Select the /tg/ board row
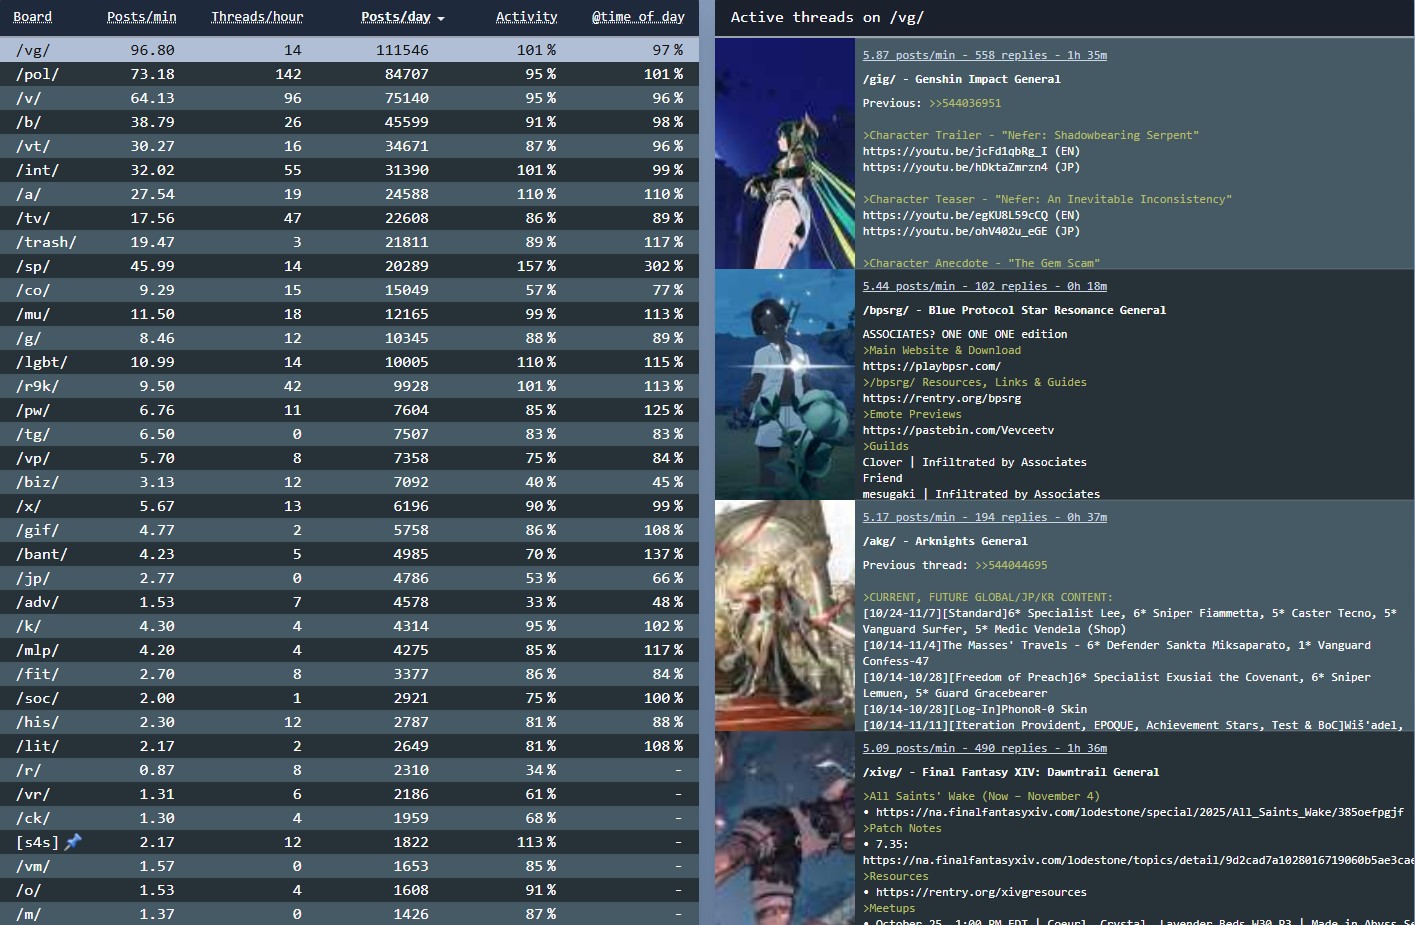Image resolution: width=1415 pixels, height=925 pixels. tap(349, 434)
